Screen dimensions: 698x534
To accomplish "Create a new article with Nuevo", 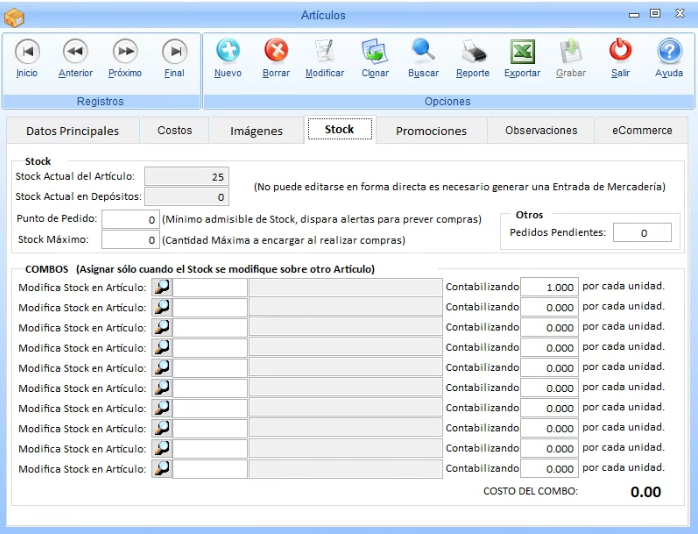I will [x=228, y=58].
